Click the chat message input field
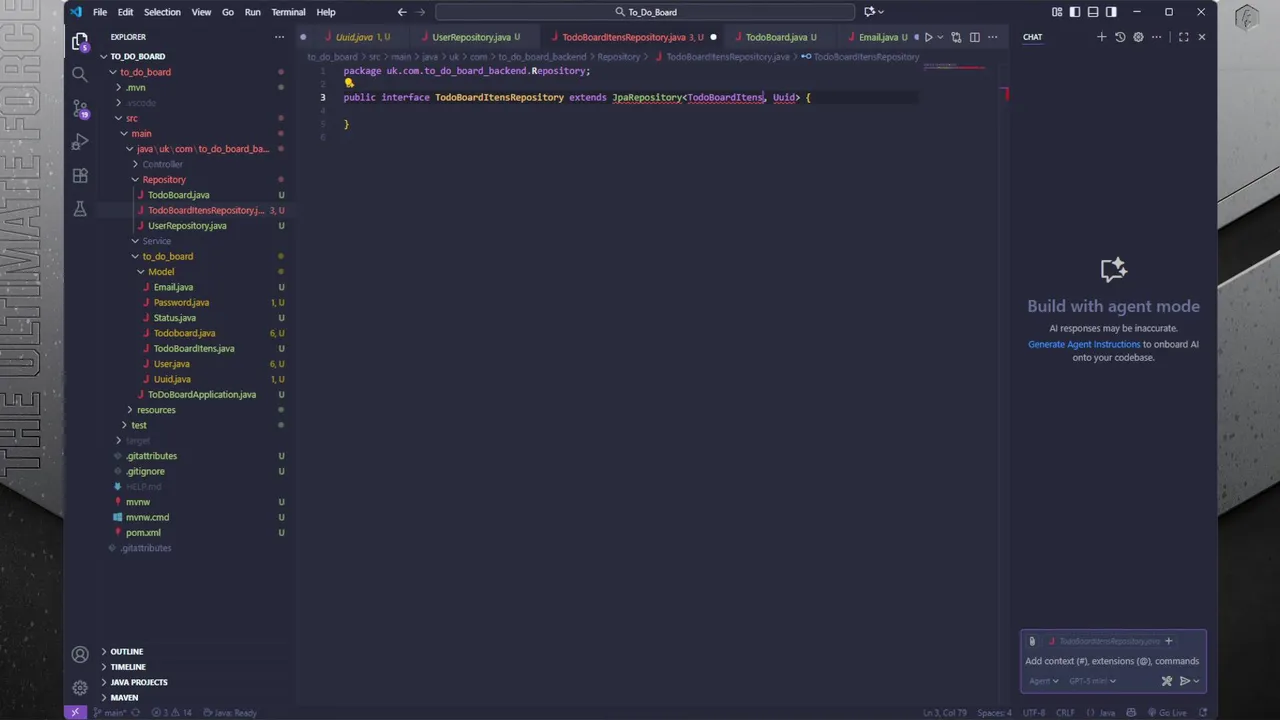This screenshot has width=1280, height=720. pyautogui.click(x=1113, y=661)
